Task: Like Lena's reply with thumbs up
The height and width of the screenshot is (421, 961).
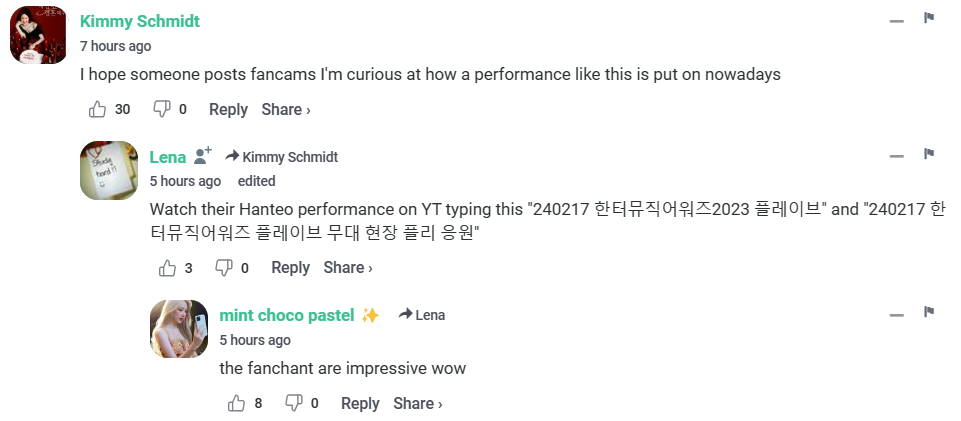Action: coord(167,267)
